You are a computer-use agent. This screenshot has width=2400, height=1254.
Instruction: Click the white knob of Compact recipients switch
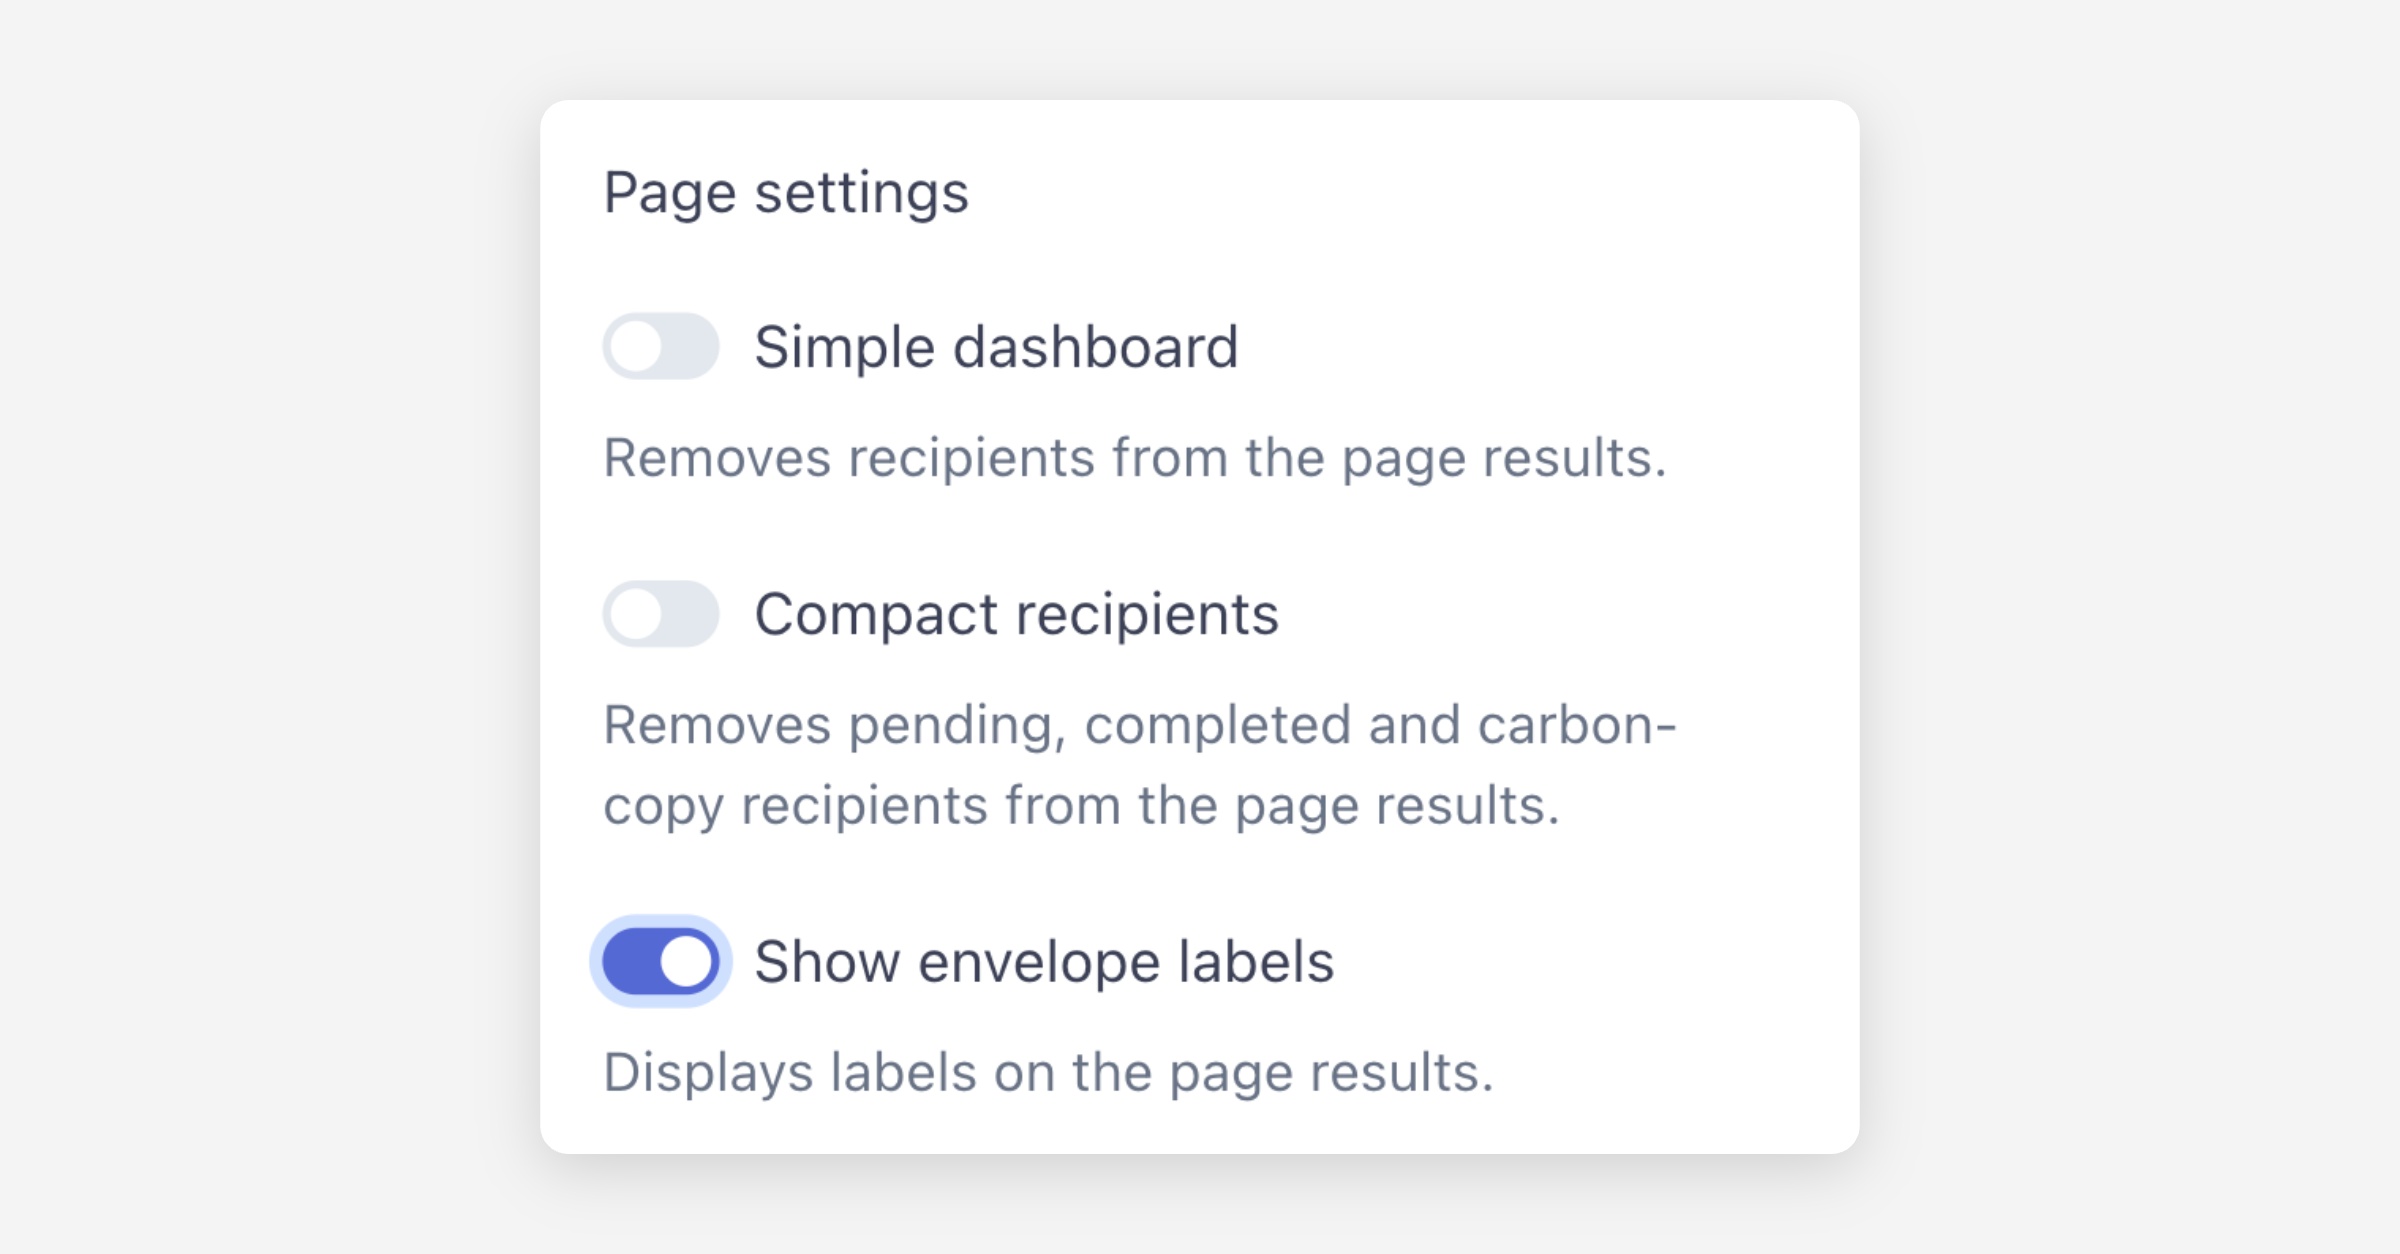coord(637,614)
